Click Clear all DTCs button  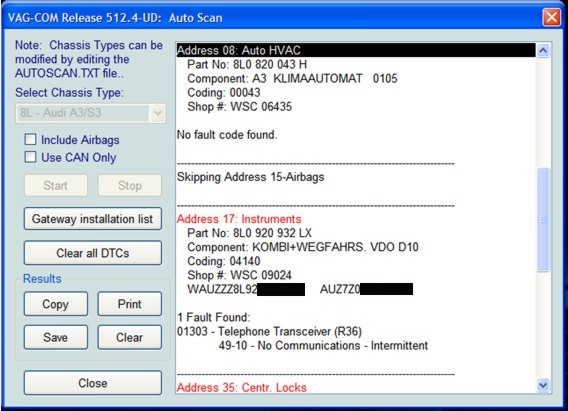pyautogui.click(x=93, y=253)
